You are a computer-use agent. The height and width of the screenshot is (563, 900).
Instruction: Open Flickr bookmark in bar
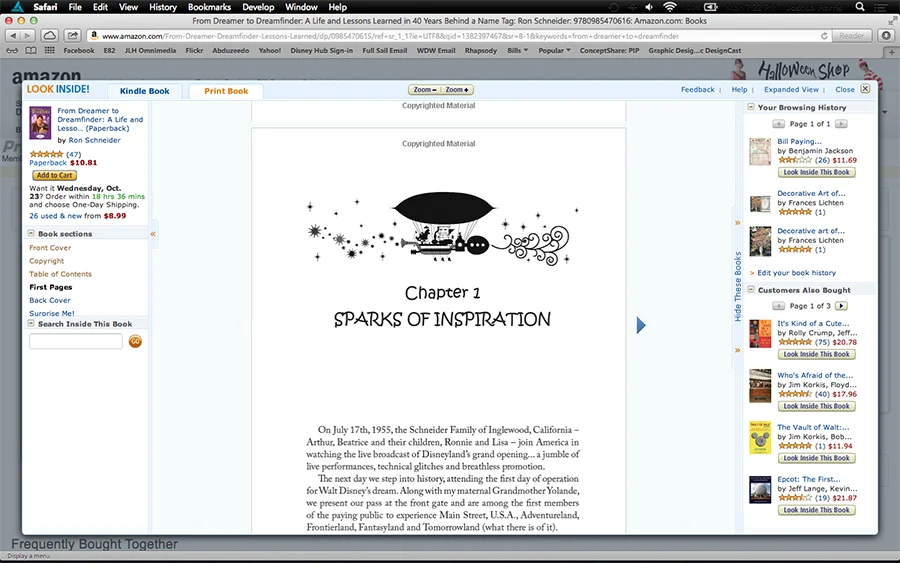click(x=194, y=51)
